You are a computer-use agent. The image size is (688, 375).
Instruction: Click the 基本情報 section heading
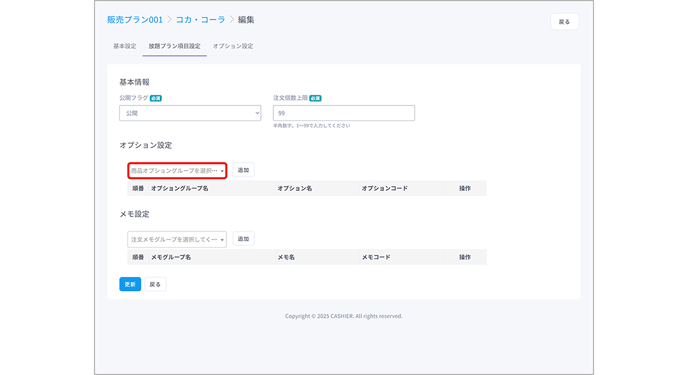(x=134, y=82)
